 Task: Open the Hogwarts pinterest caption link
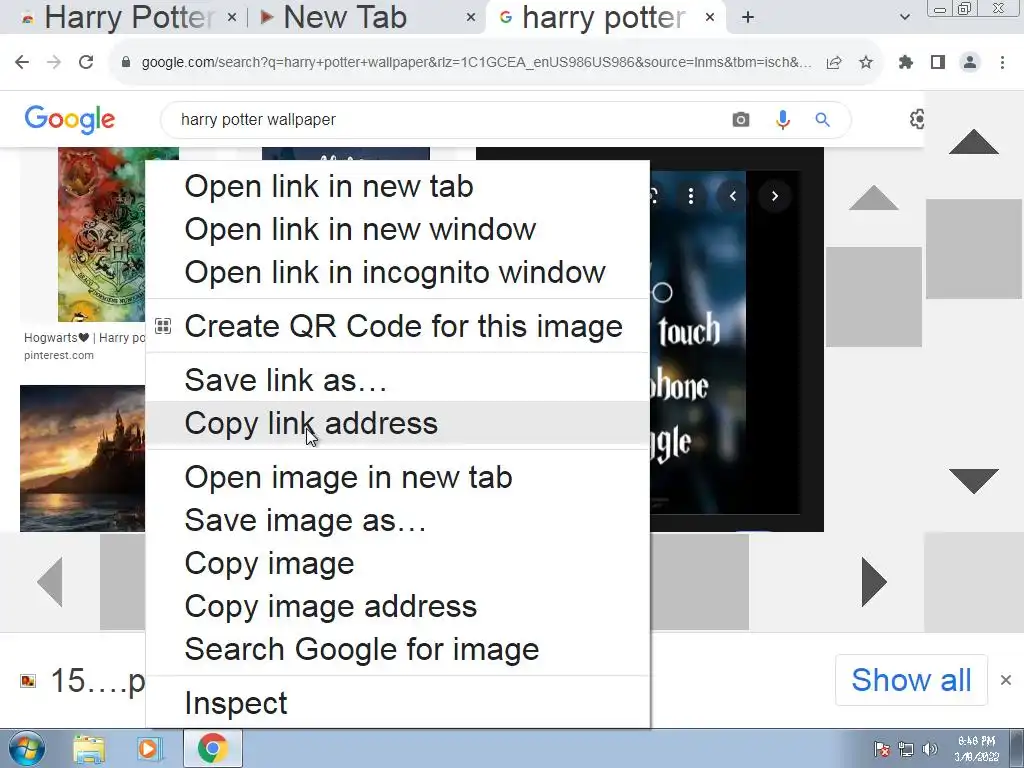tap(84, 338)
